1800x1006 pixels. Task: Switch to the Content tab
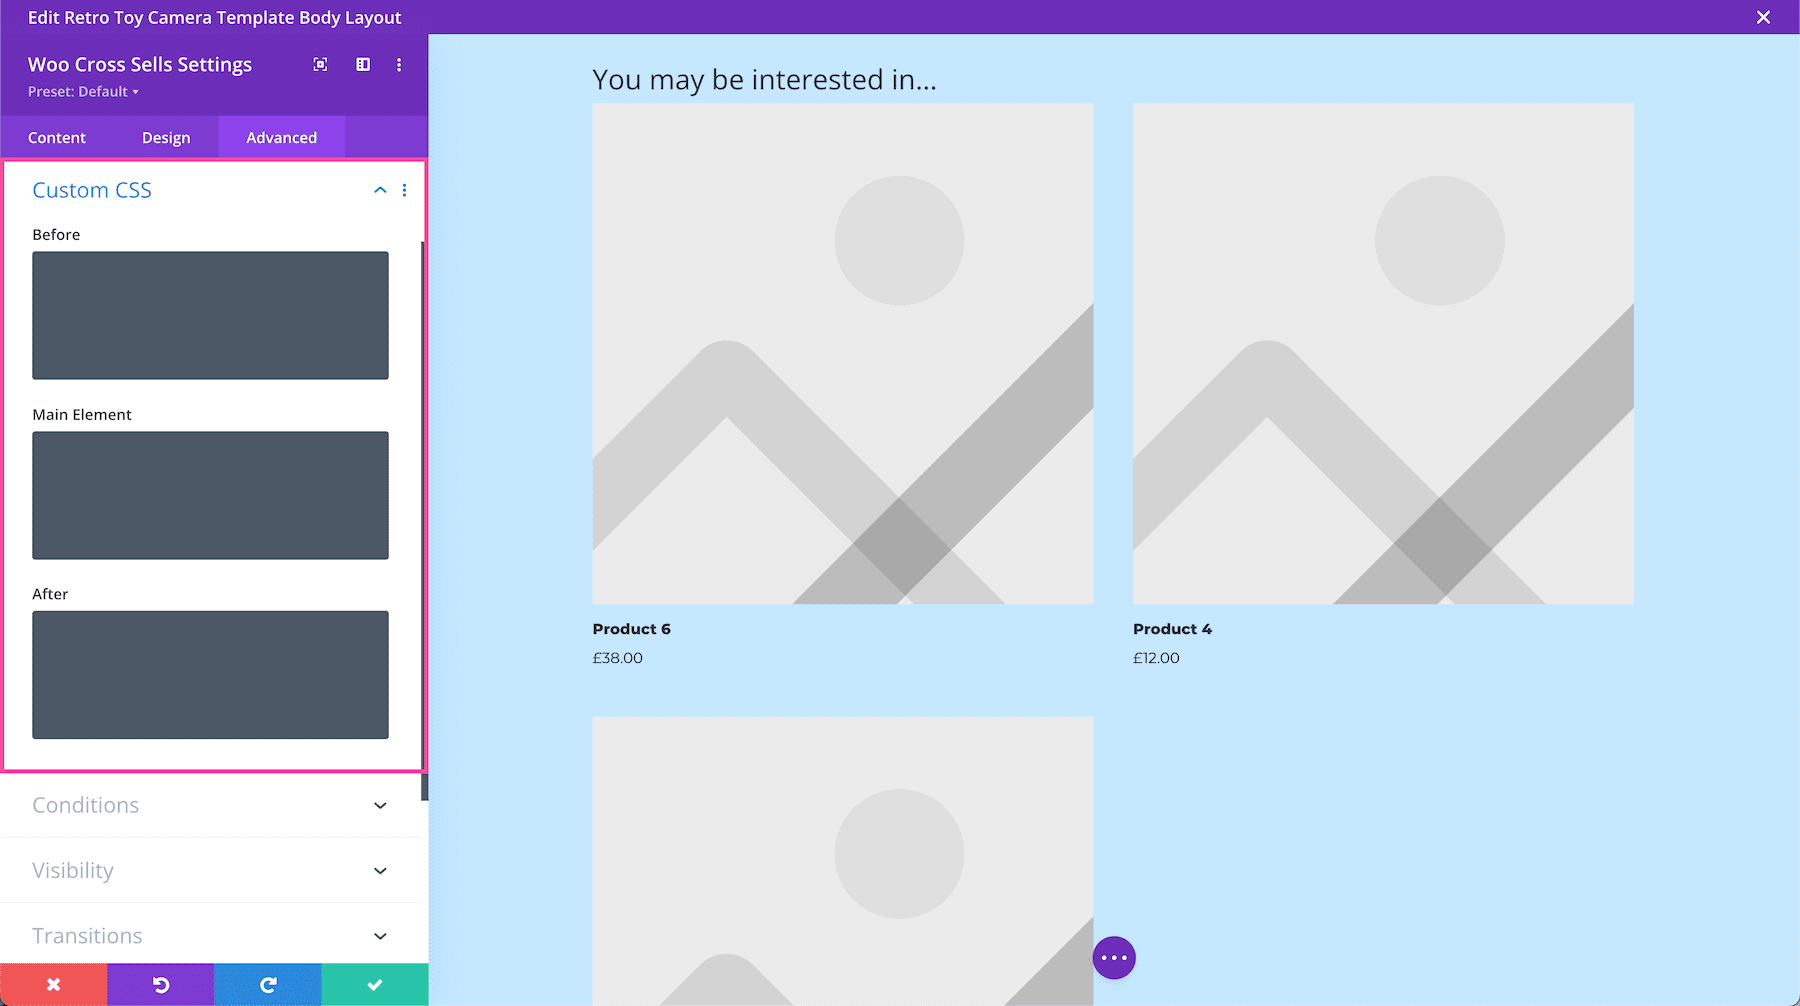57,137
